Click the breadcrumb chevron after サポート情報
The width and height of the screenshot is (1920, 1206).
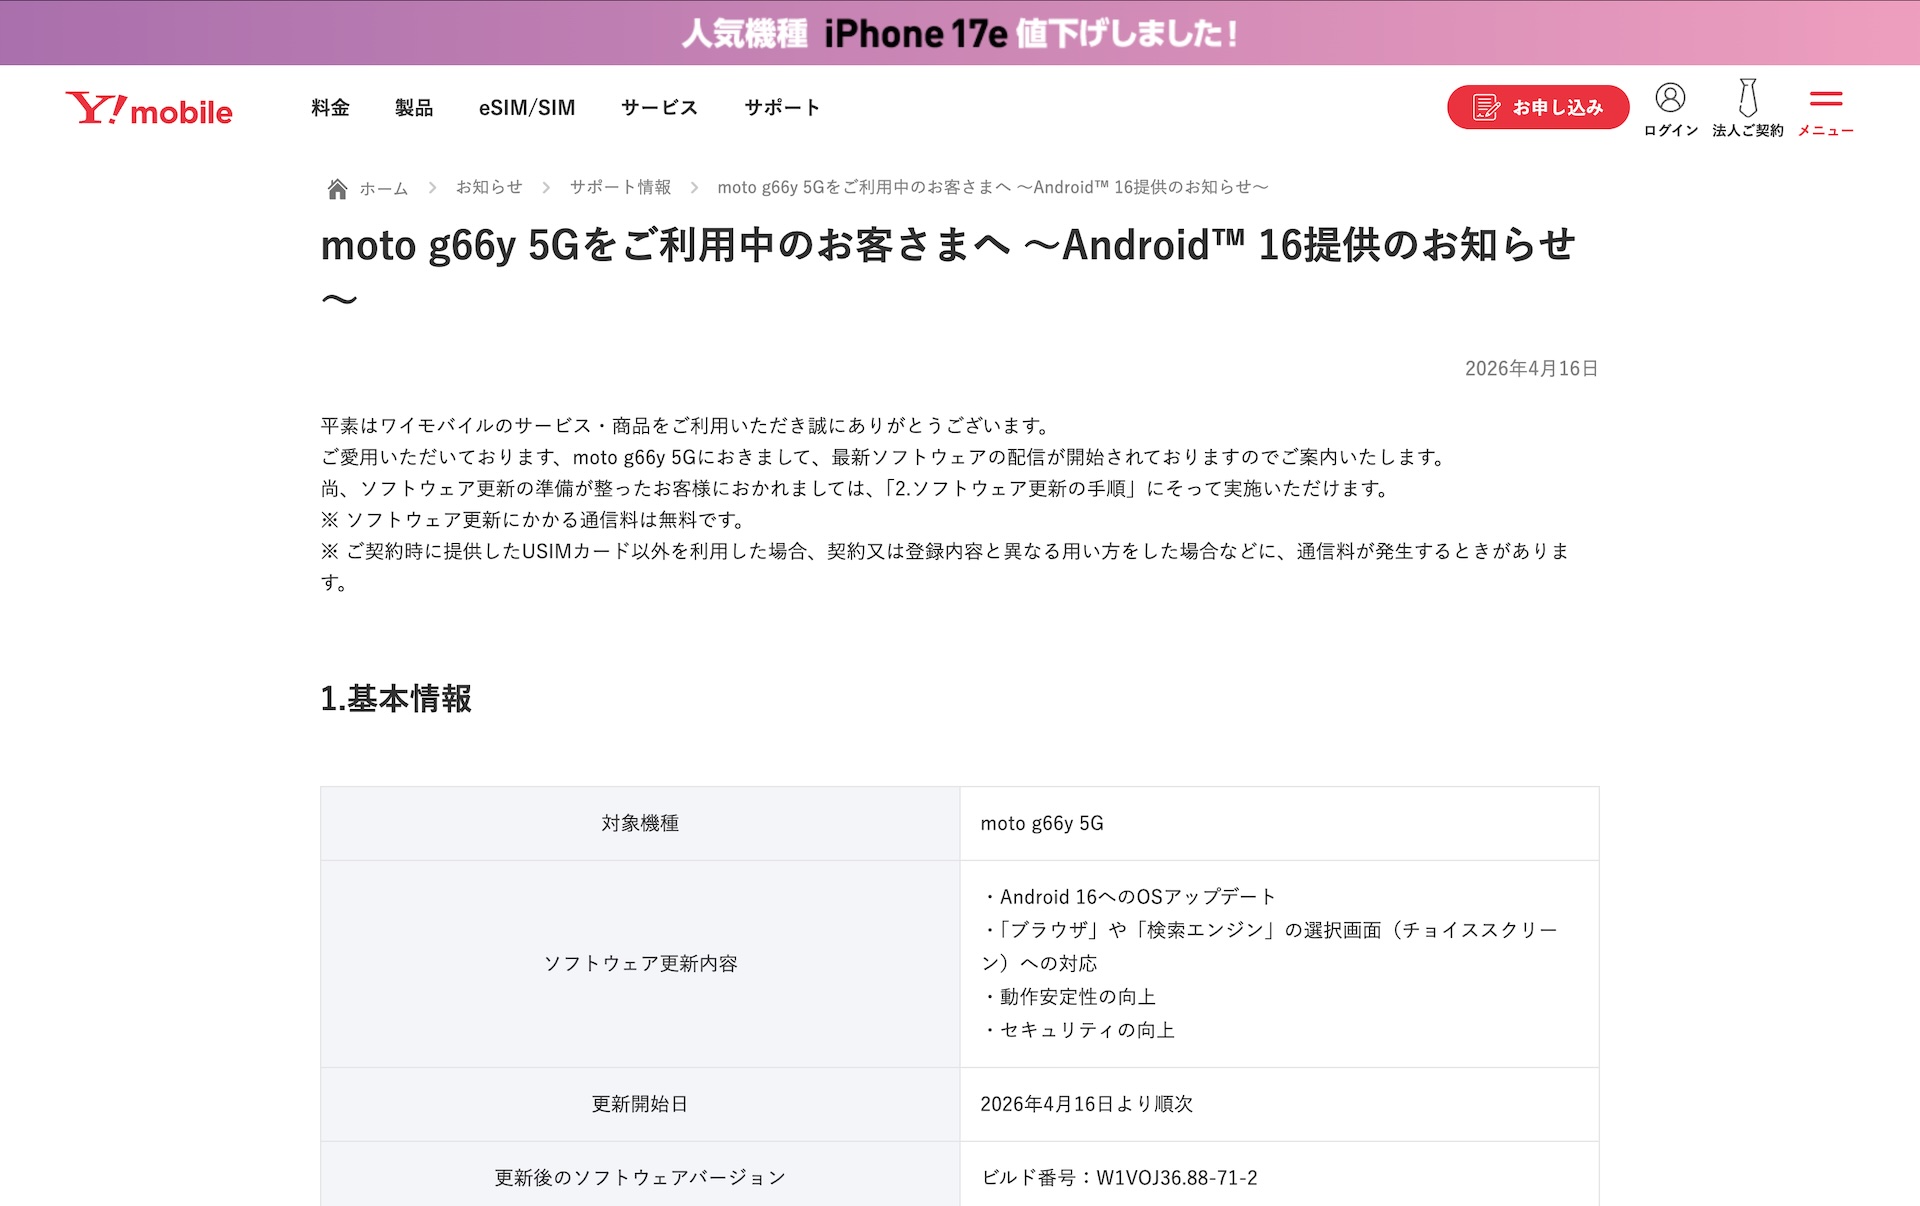694,187
